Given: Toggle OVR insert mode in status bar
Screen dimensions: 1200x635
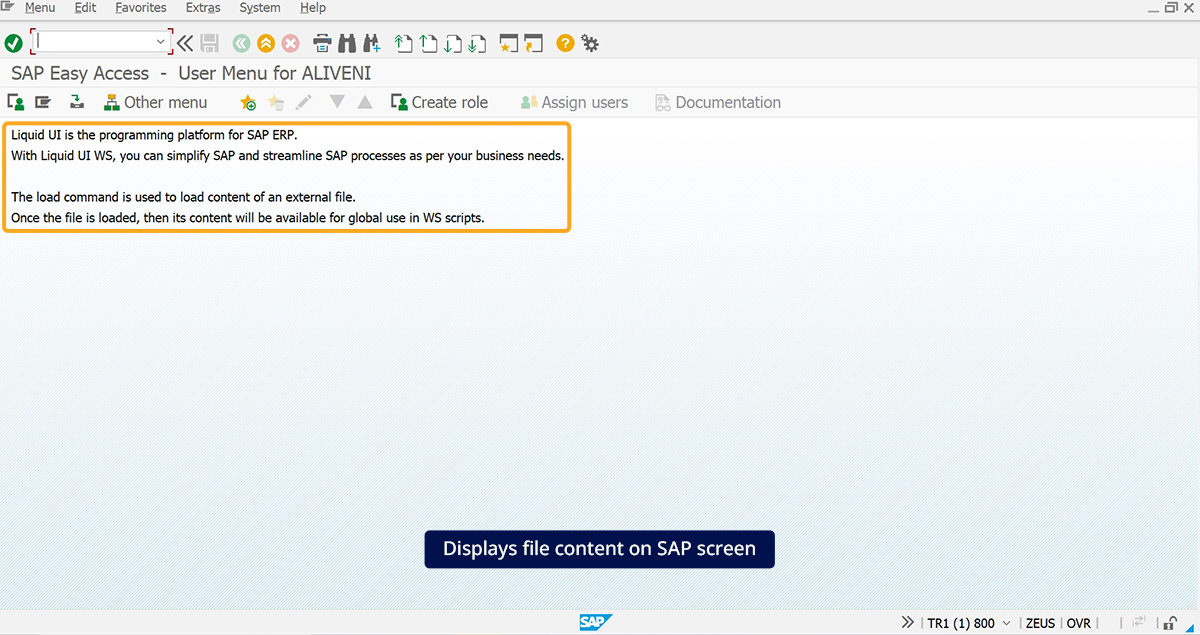Looking at the screenshot, I should coord(1078,623).
